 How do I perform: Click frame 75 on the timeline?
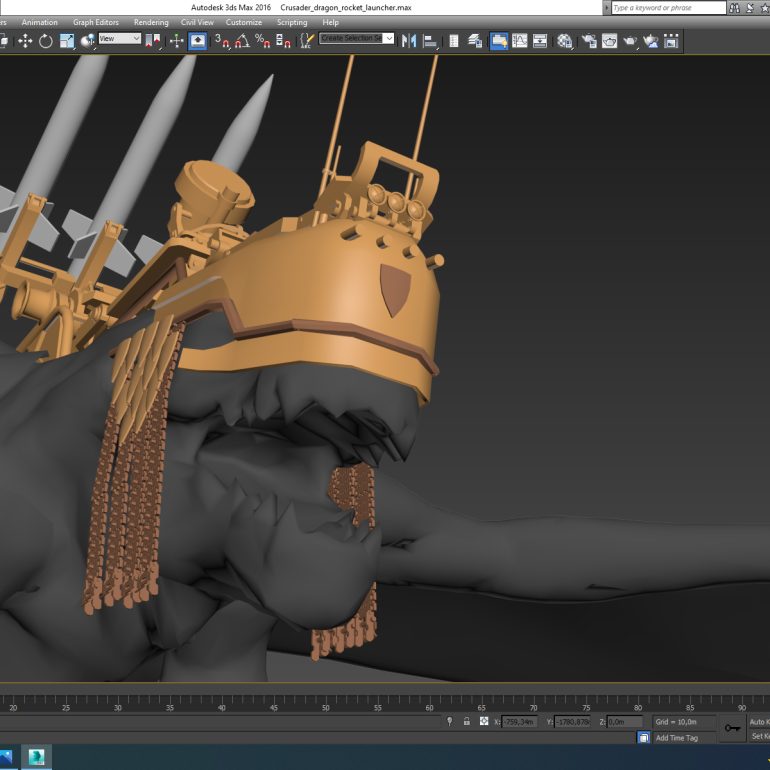tap(586, 707)
